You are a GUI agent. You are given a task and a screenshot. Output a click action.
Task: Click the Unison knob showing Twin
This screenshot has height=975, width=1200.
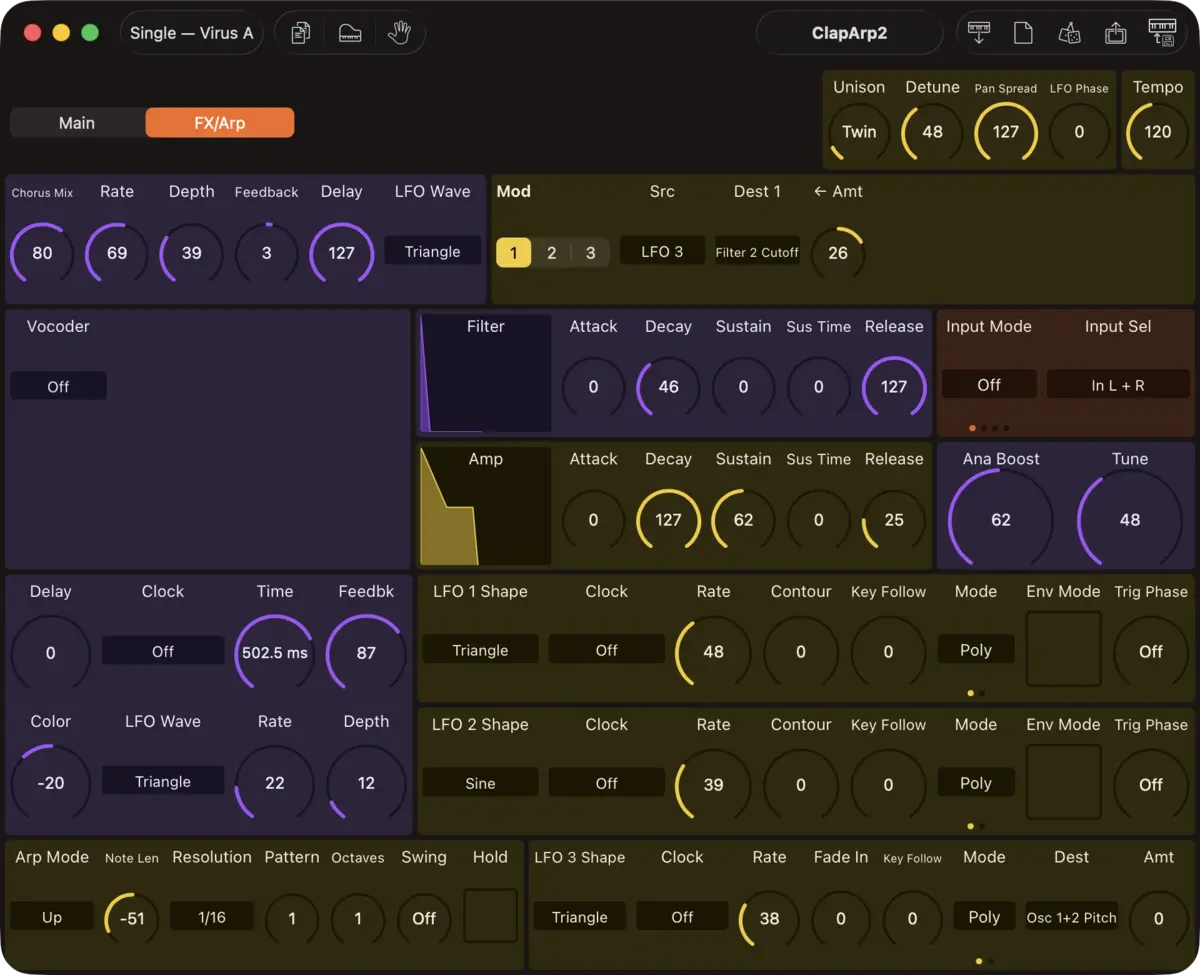pyautogui.click(x=859, y=132)
